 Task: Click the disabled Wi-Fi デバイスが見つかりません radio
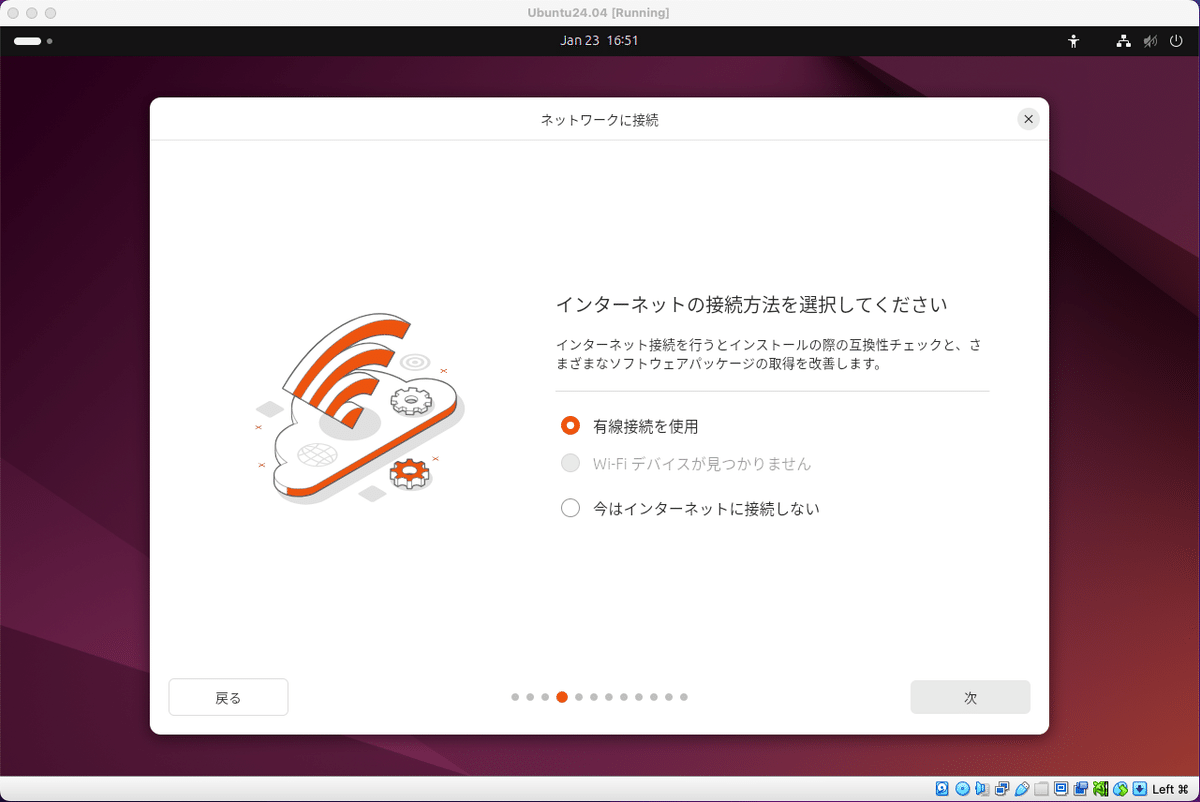571,464
